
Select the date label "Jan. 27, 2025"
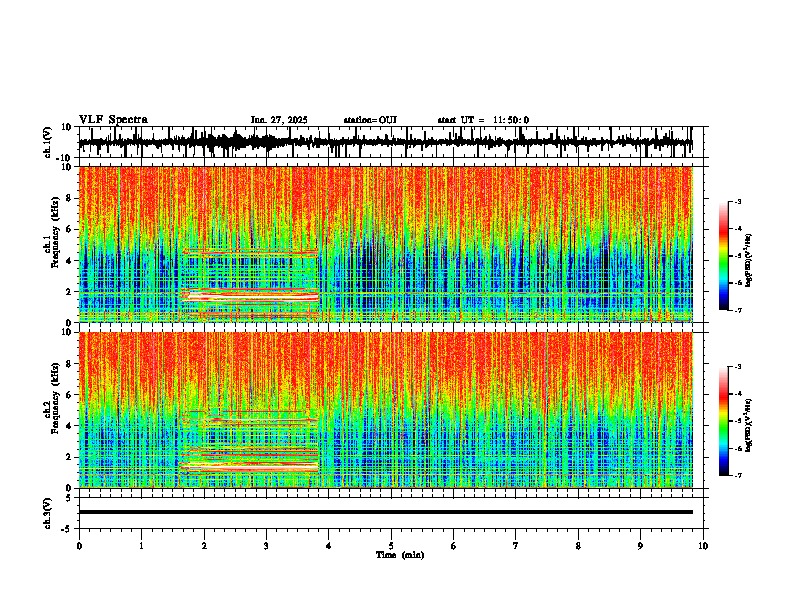click(x=279, y=120)
